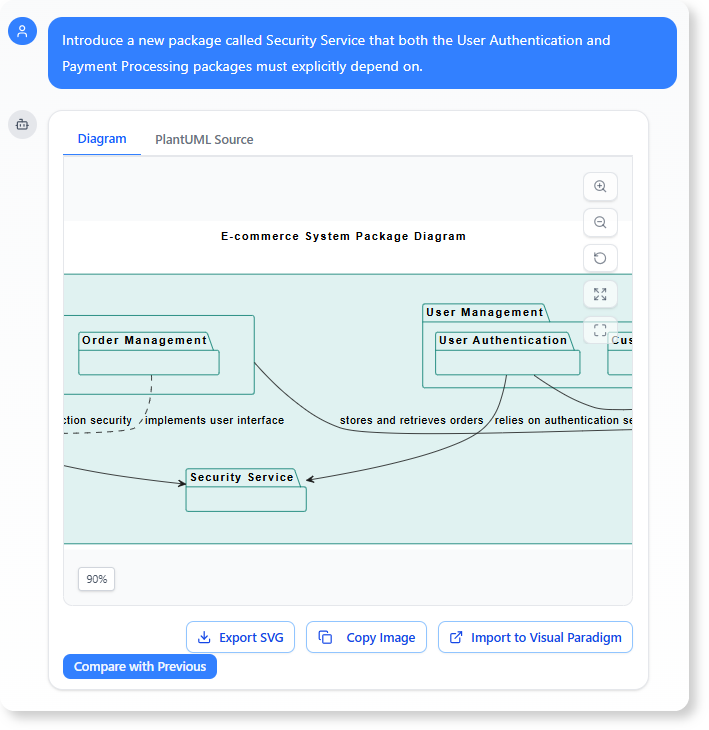Click the Copy Image button
The height and width of the screenshot is (730, 709).
pos(367,637)
